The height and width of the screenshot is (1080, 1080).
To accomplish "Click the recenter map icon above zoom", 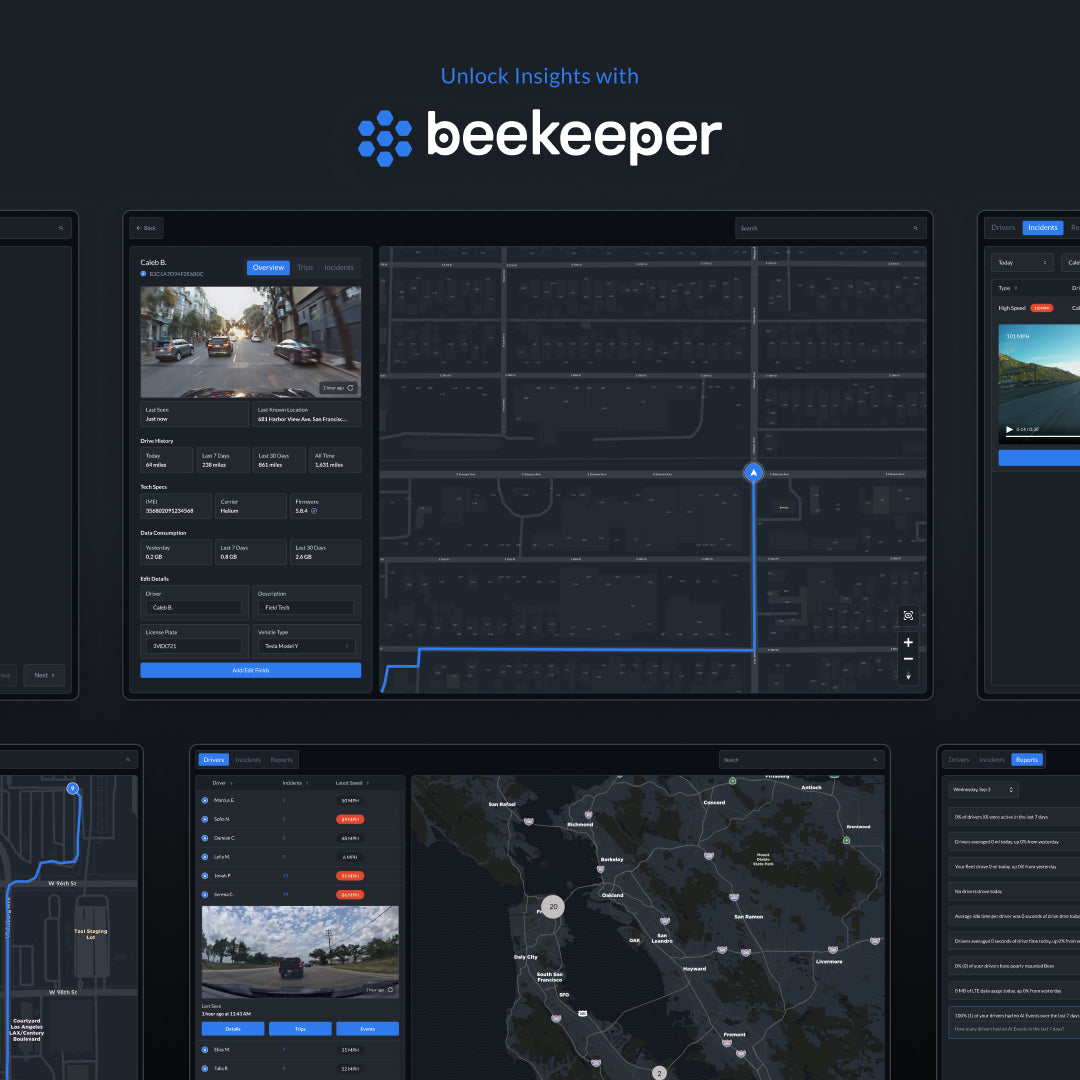I will (x=908, y=616).
